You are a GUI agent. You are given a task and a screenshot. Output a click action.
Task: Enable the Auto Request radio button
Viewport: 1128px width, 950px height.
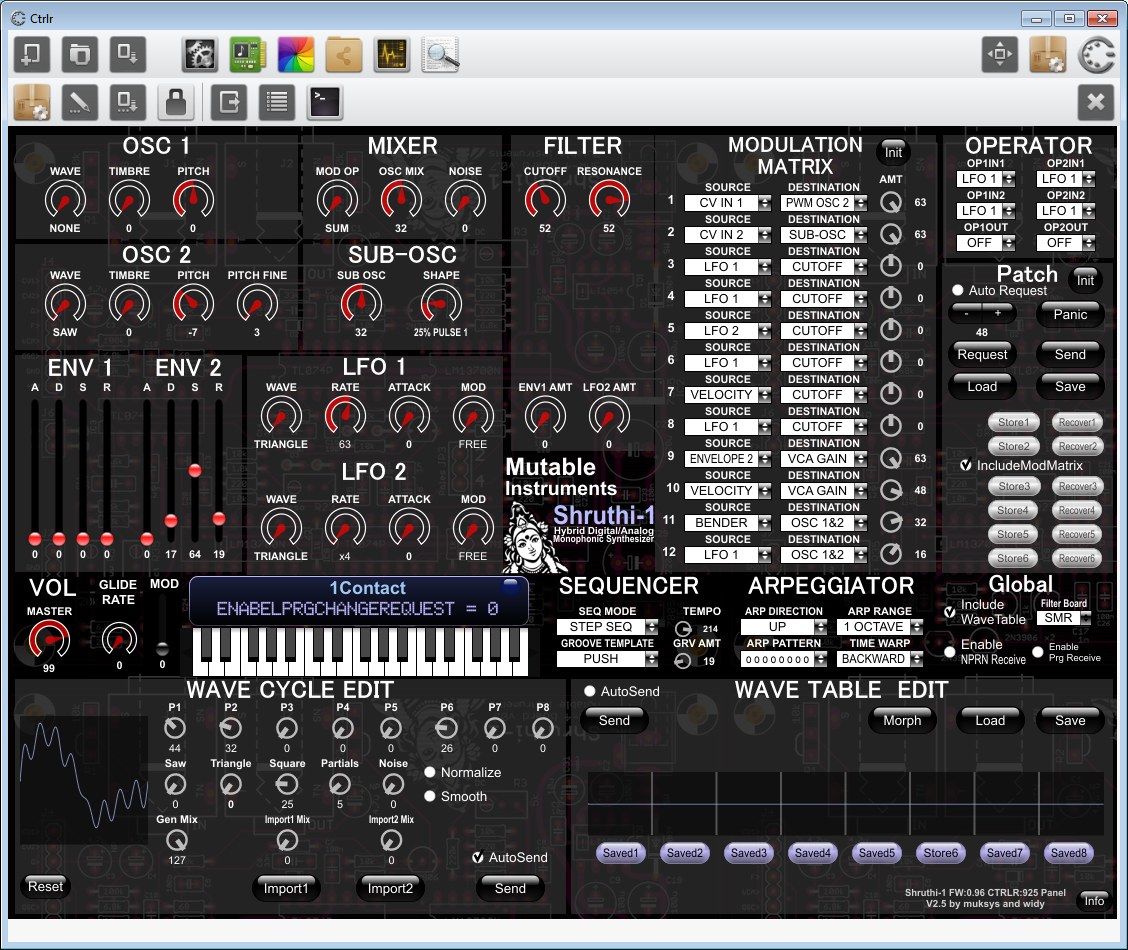pyautogui.click(x=957, y=290)
